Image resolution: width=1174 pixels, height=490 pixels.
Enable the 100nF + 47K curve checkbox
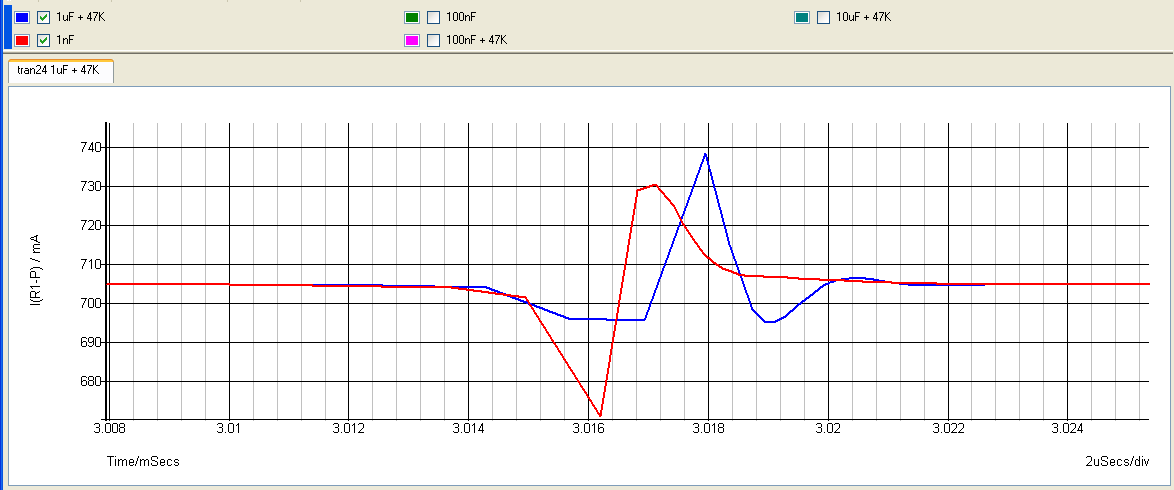coord(433,41)
